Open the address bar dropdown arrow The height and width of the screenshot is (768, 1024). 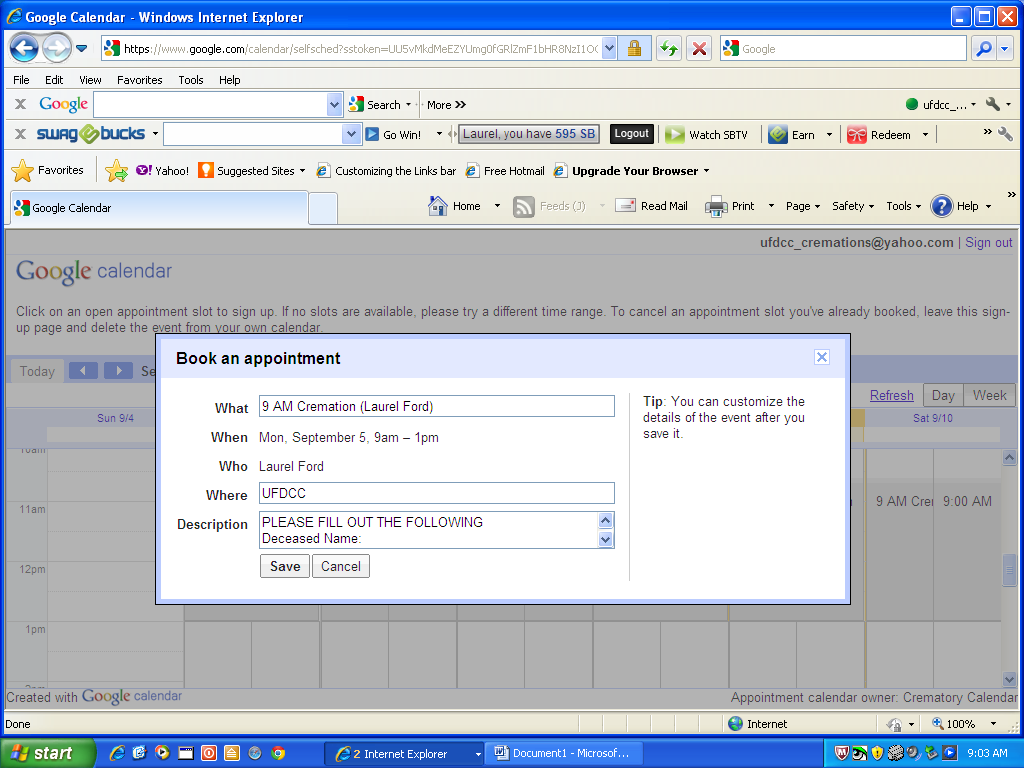[x=609, y=48]
